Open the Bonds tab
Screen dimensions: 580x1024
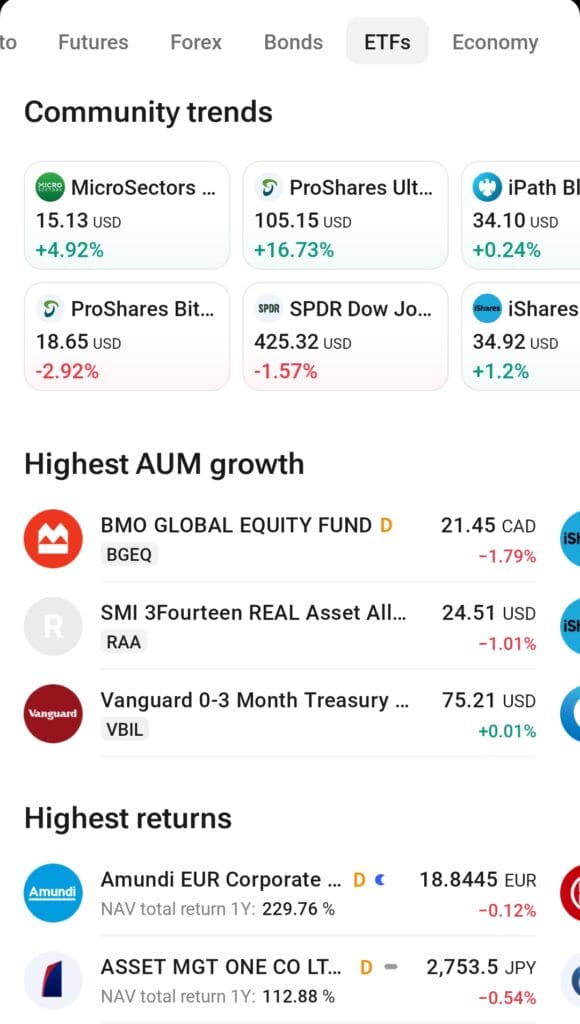[293, 42]
